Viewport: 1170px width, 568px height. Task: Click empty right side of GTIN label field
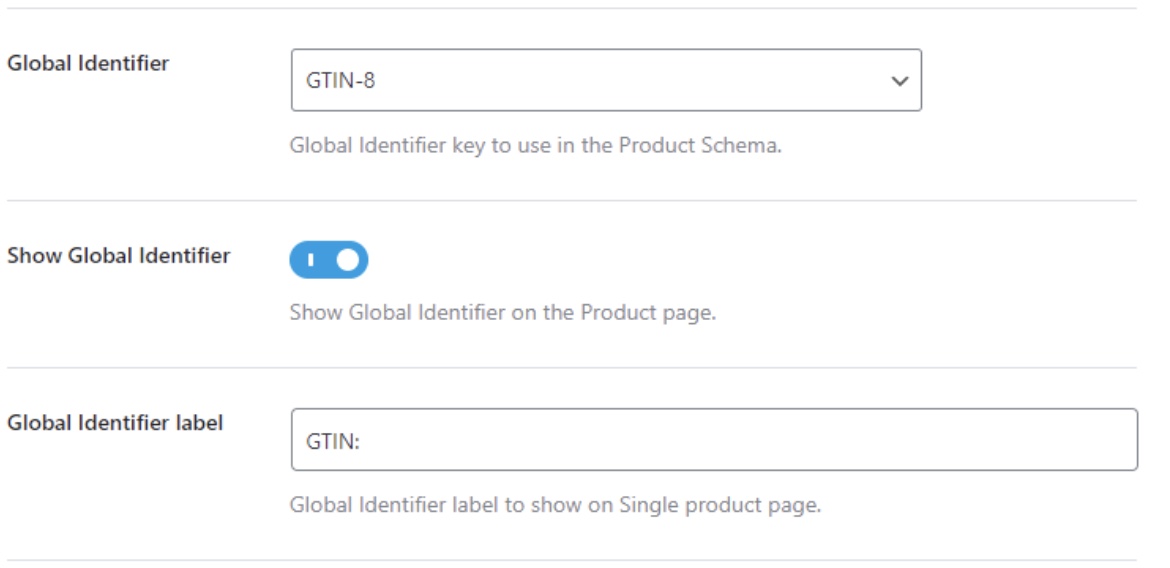(x=1000, y=440)
